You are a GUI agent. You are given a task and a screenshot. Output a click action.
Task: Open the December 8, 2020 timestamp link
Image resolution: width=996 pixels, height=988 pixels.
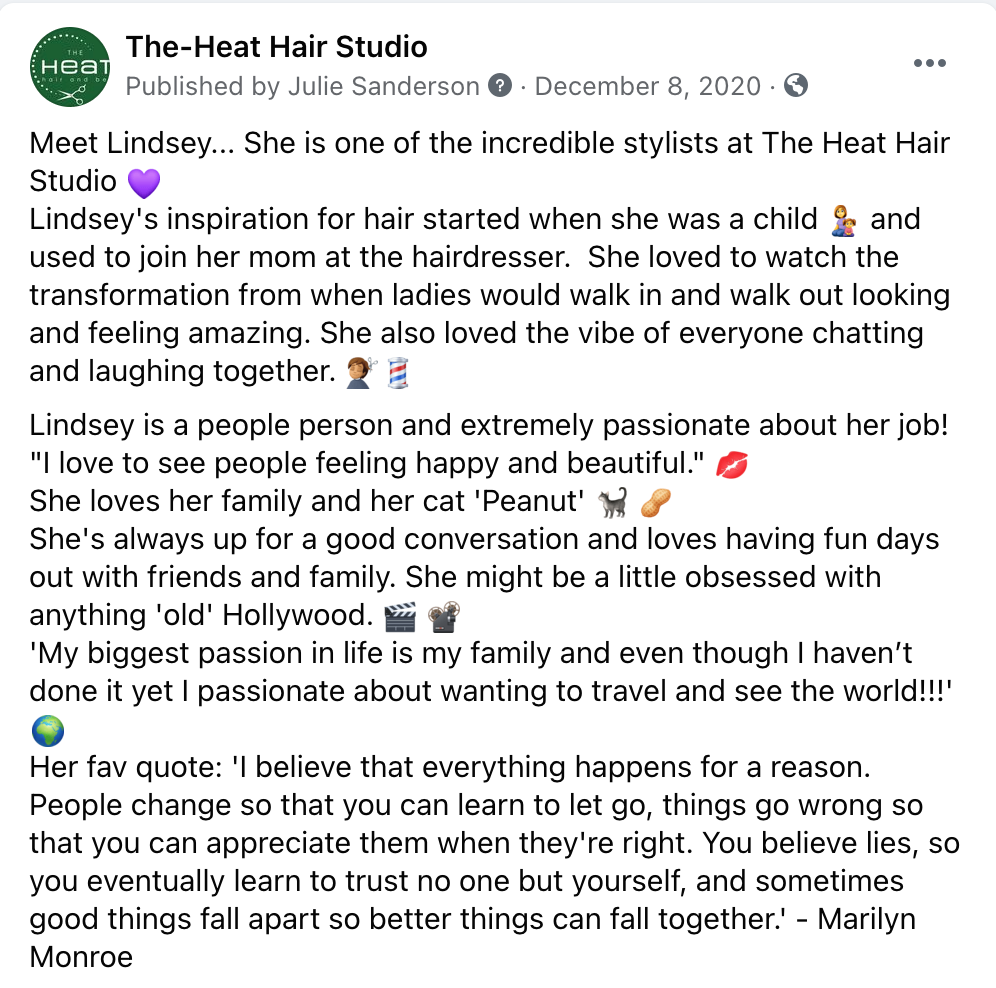tap(648, 86)
